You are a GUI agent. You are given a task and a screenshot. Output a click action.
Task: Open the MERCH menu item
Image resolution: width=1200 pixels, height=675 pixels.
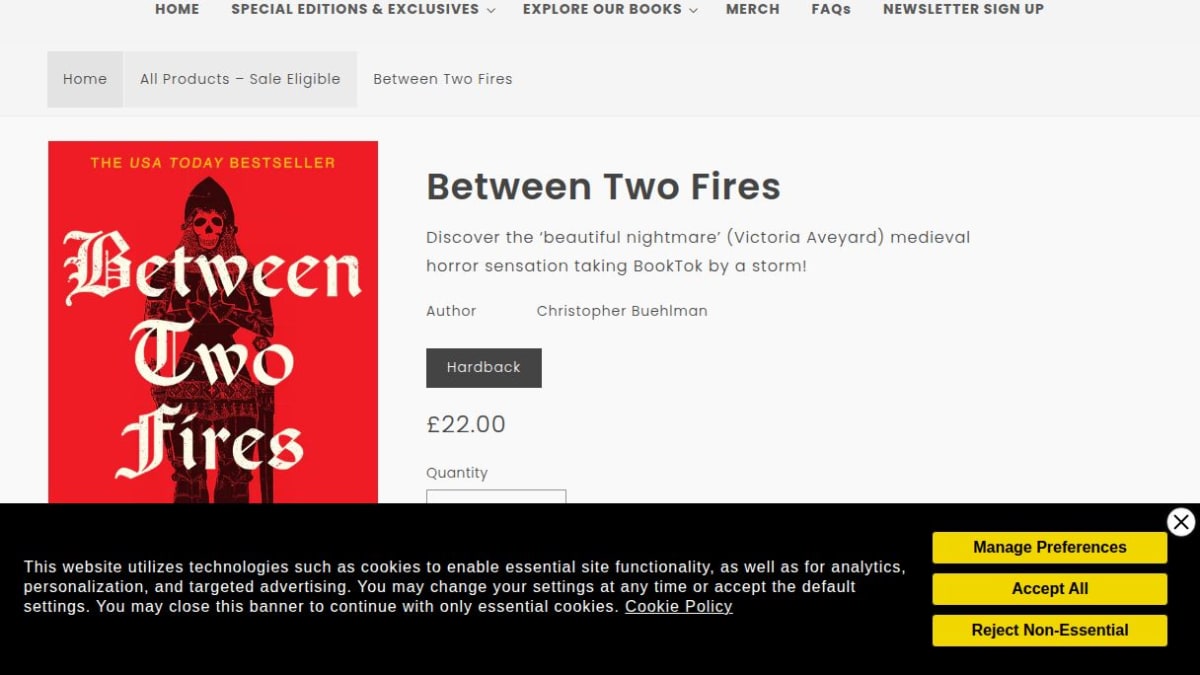[753, 9]
